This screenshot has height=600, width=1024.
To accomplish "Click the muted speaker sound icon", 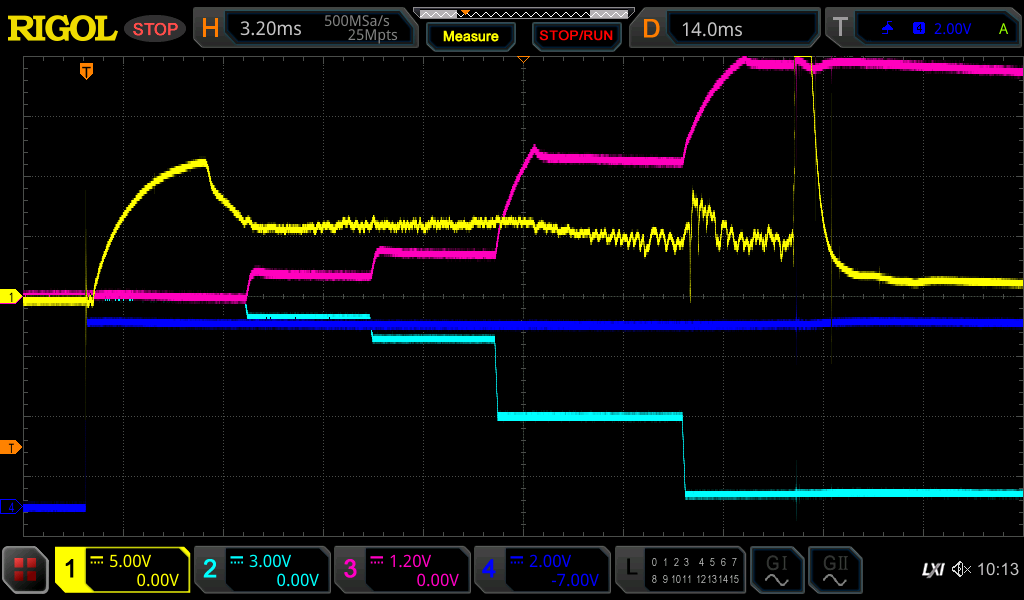I will pyautogui.click(x=961, y=570).
